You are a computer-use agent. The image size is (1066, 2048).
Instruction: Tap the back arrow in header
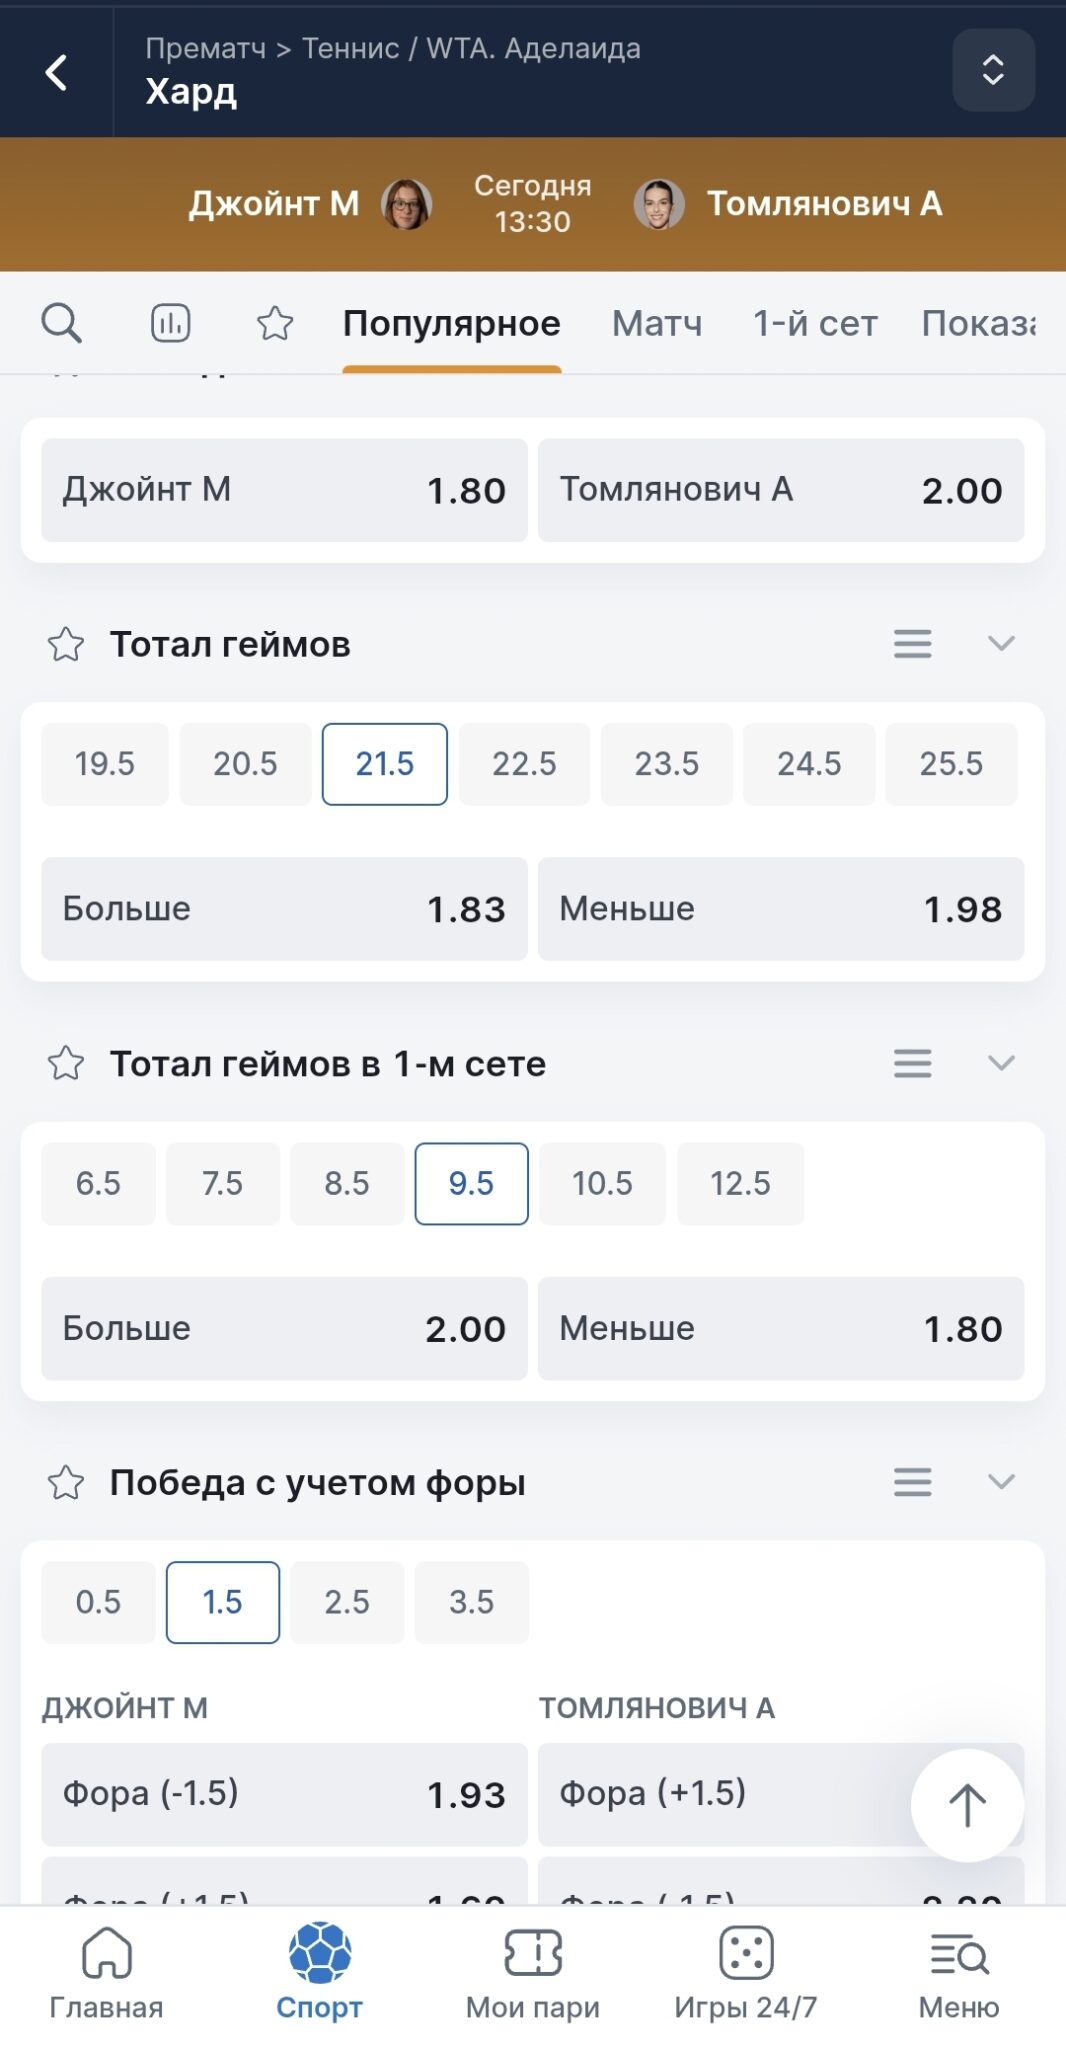(x=57, y=72)
